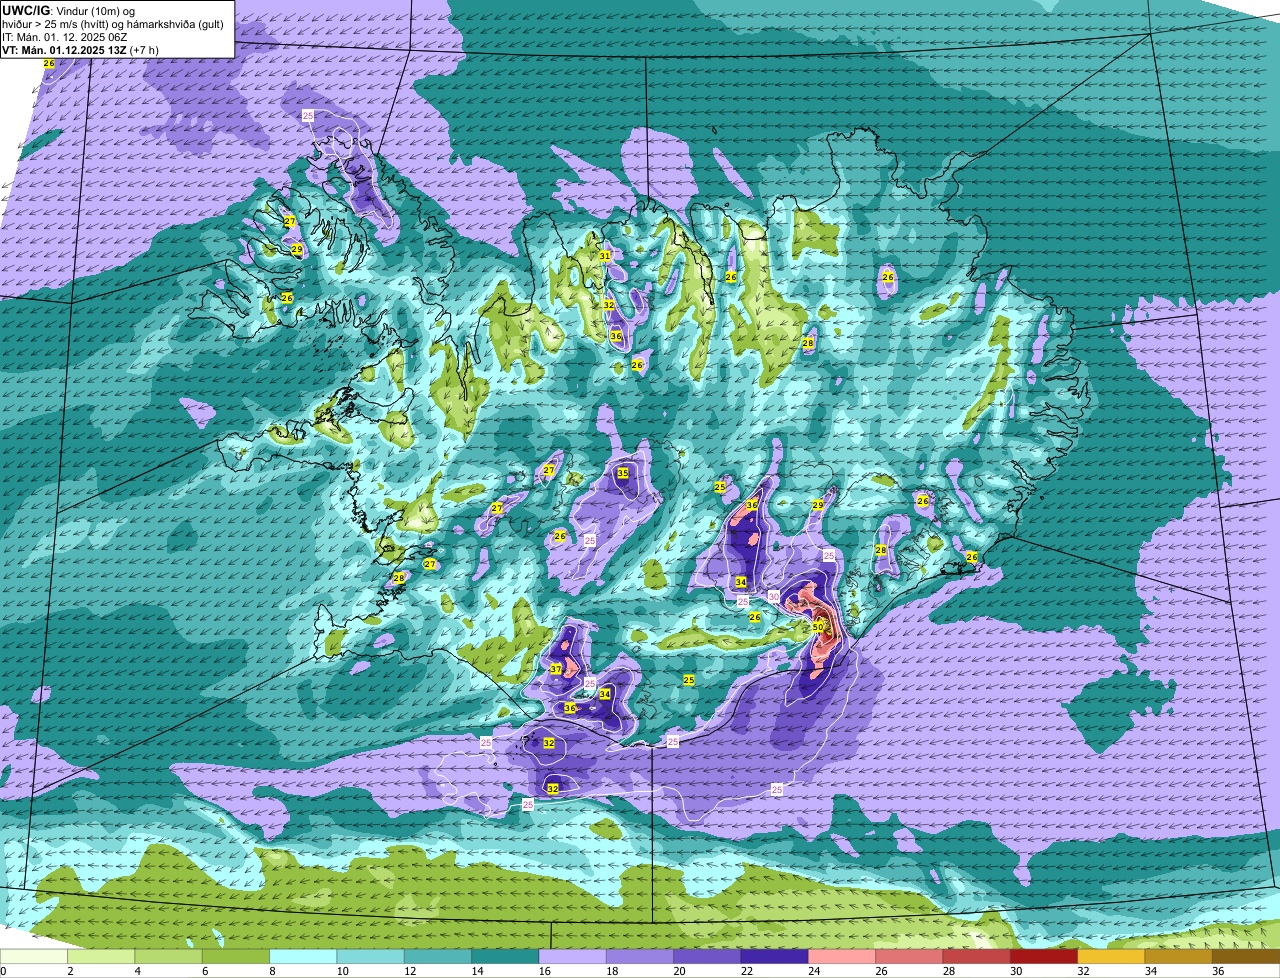Image resolution: width=1280 pixels, height=978 pixels.
Task: Choose the 14–16 m/s dark teal swatch
Action: (x=506, y=956)
